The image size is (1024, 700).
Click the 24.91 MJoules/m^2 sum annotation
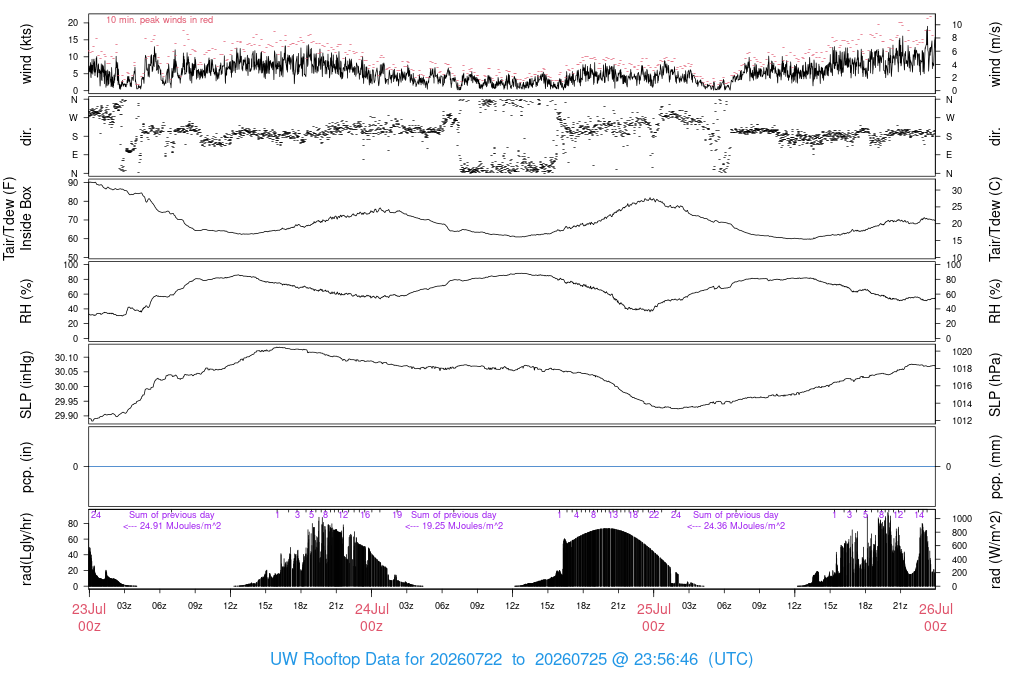(172, 526)
